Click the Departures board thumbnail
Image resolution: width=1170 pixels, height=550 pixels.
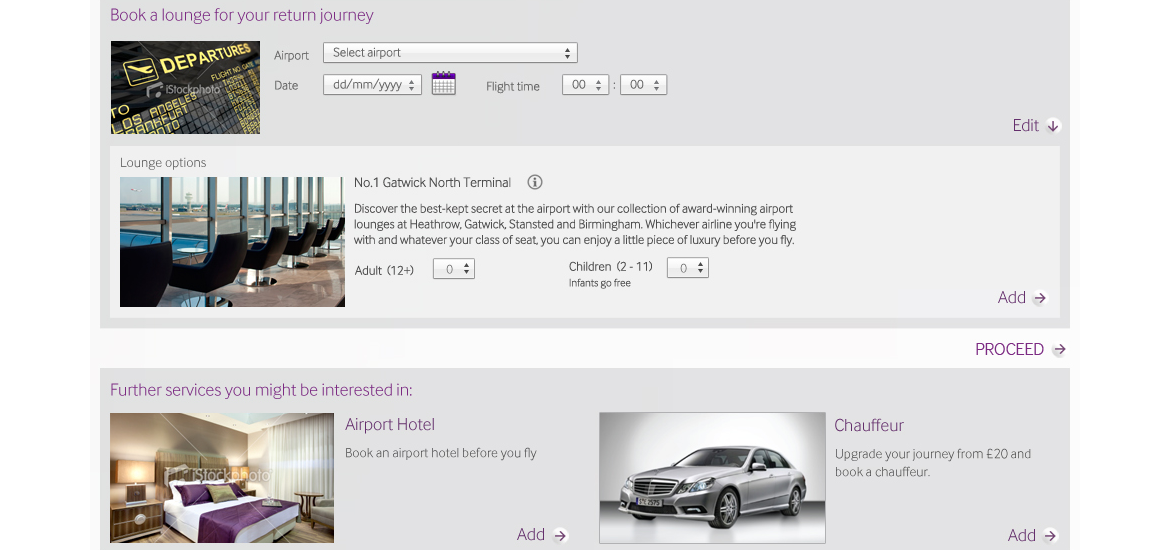[x=185, y=87]
